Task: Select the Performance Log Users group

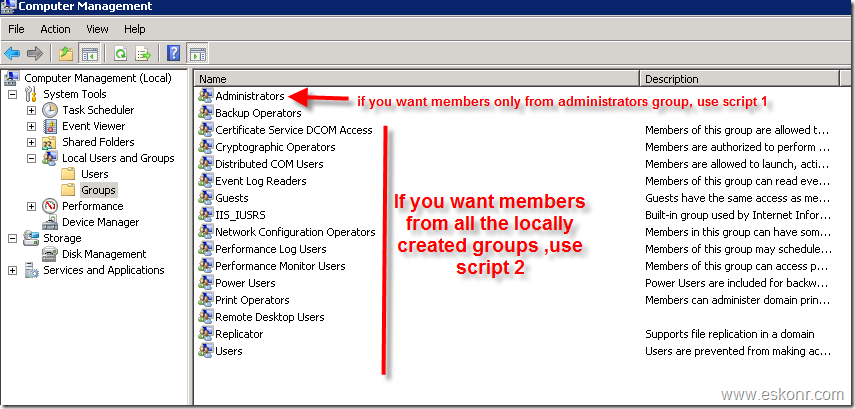Action: pyautogui.click(x=271, y=249)
